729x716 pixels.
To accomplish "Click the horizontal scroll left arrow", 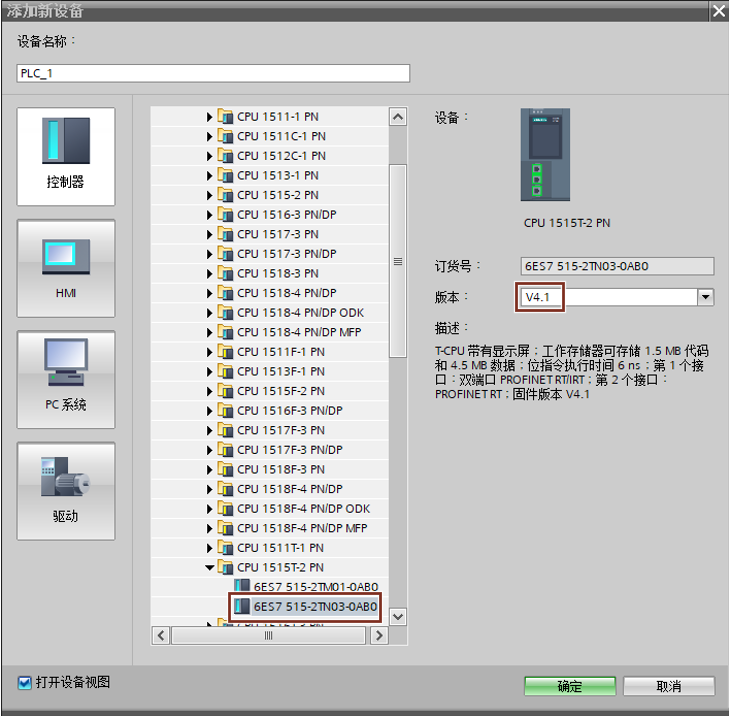I will click(161, 635).
